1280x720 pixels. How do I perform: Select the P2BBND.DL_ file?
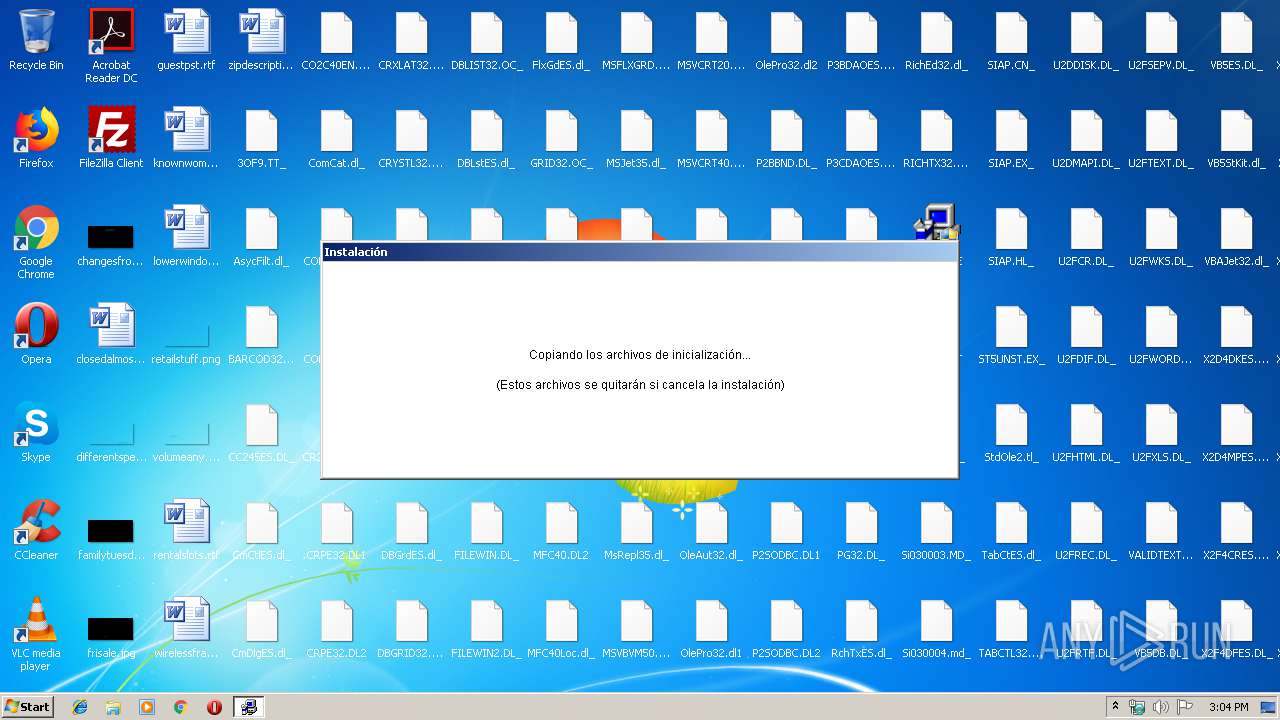(x=786, y=138)
